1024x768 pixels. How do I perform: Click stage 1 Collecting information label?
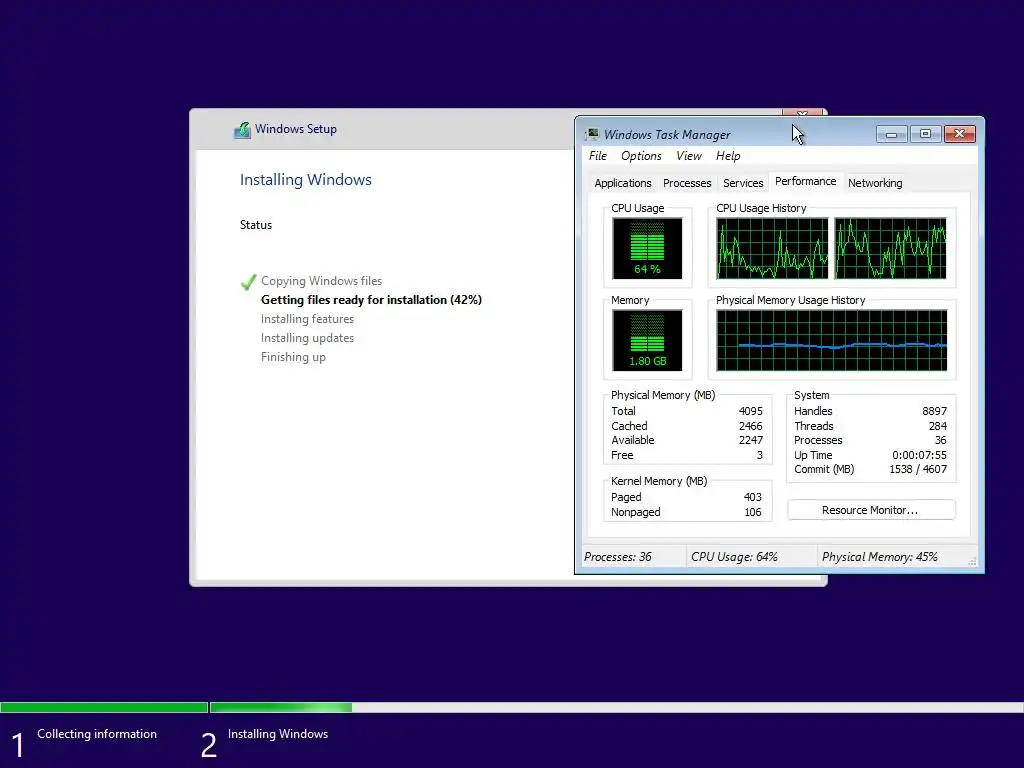click(97, 734)
